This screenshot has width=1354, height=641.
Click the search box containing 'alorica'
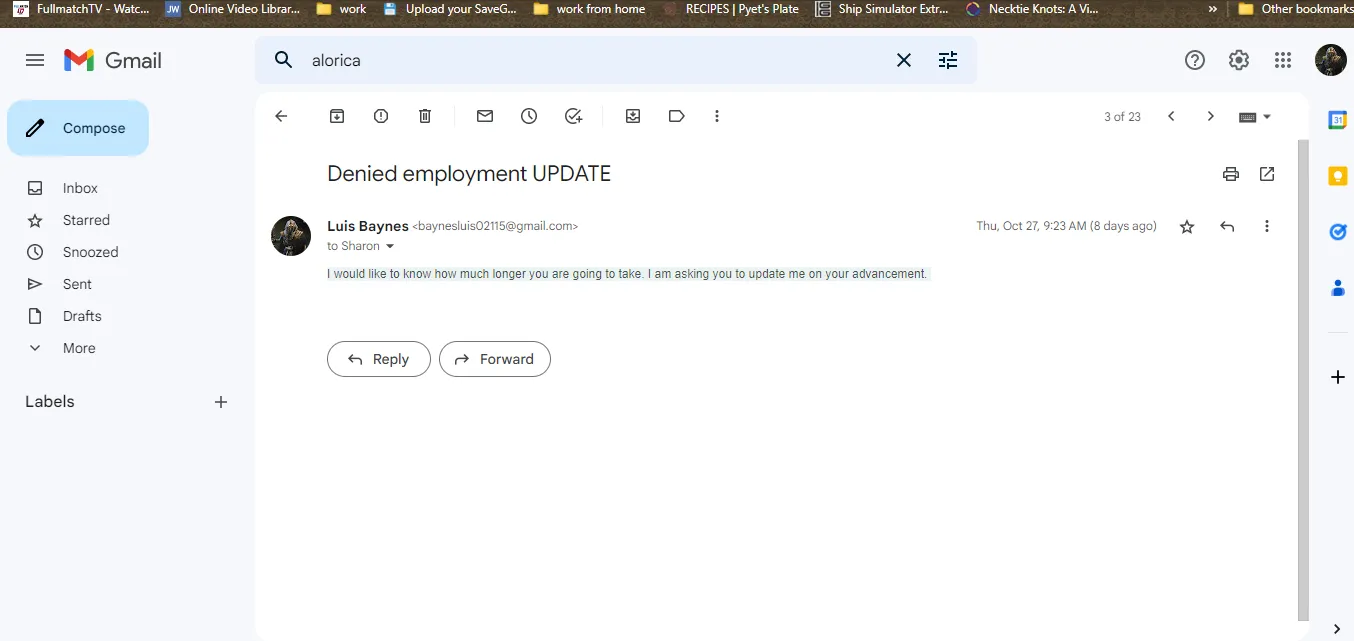click(590, 60)
